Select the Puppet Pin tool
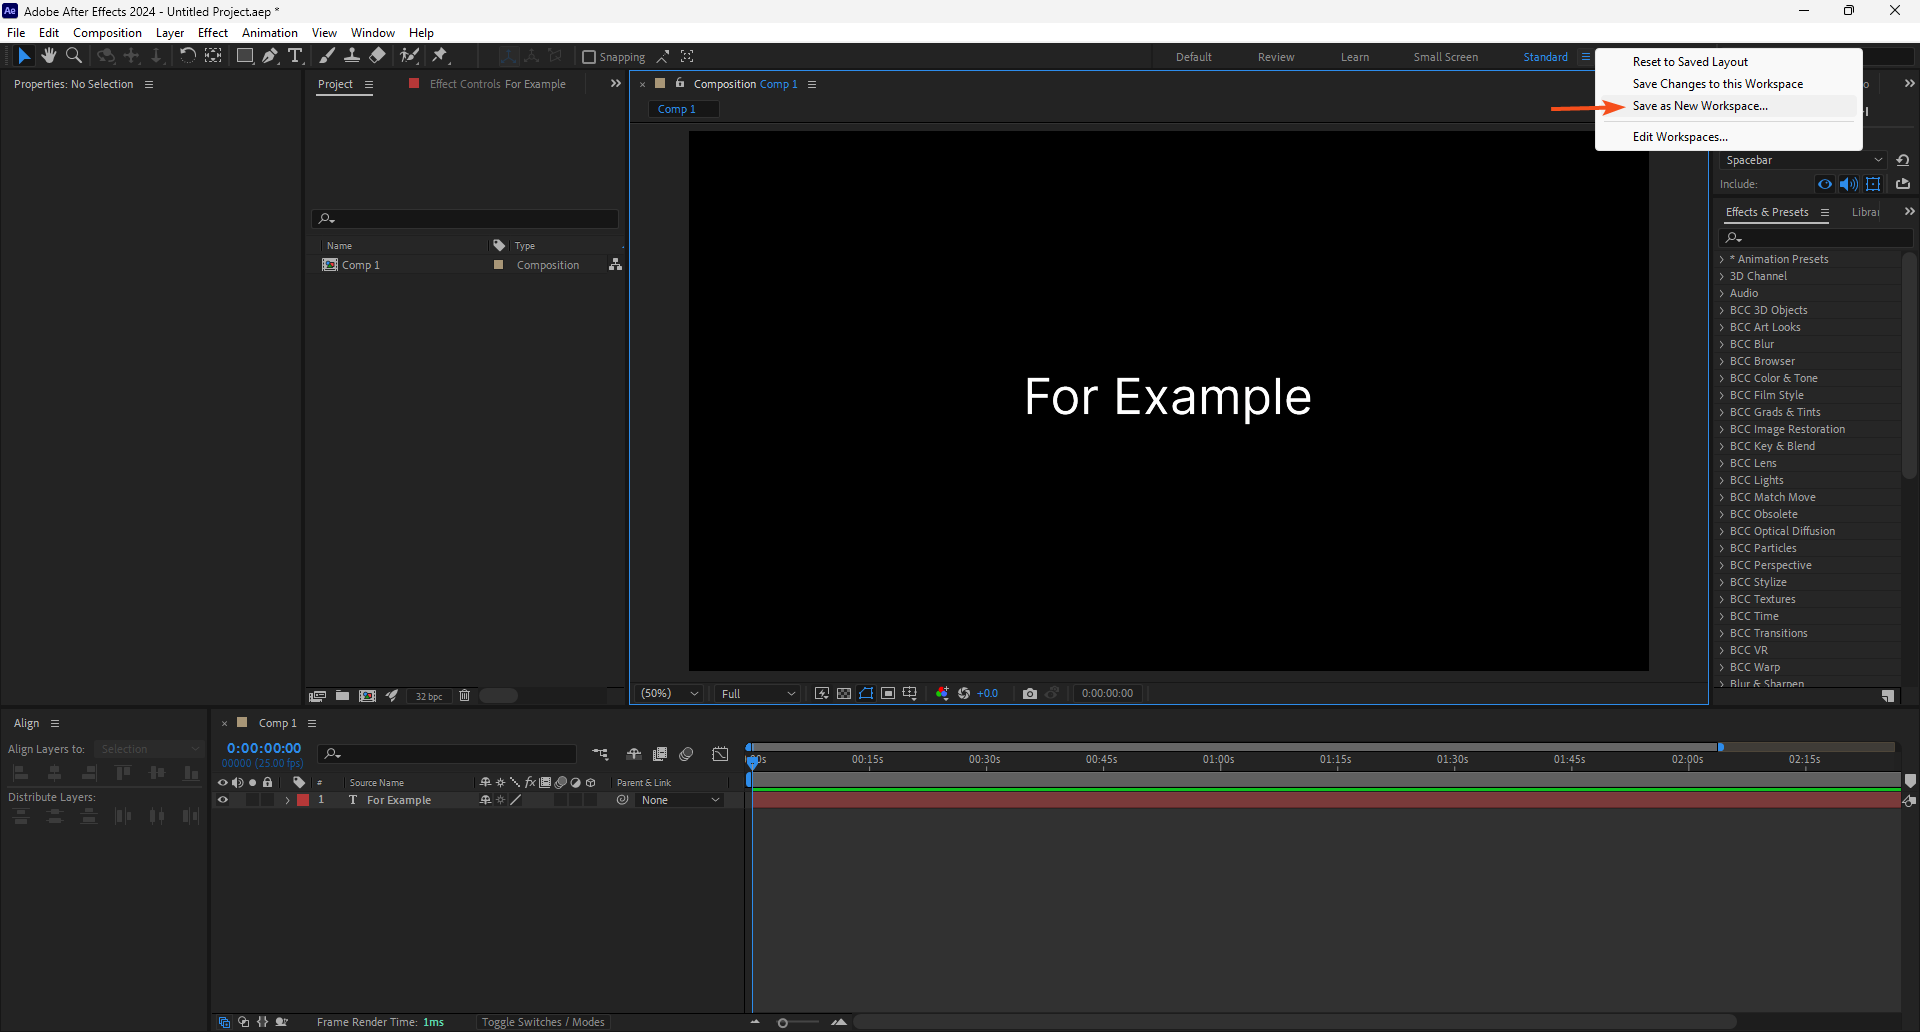Screen dimensions: 1920x1032 tap(440, 56)
